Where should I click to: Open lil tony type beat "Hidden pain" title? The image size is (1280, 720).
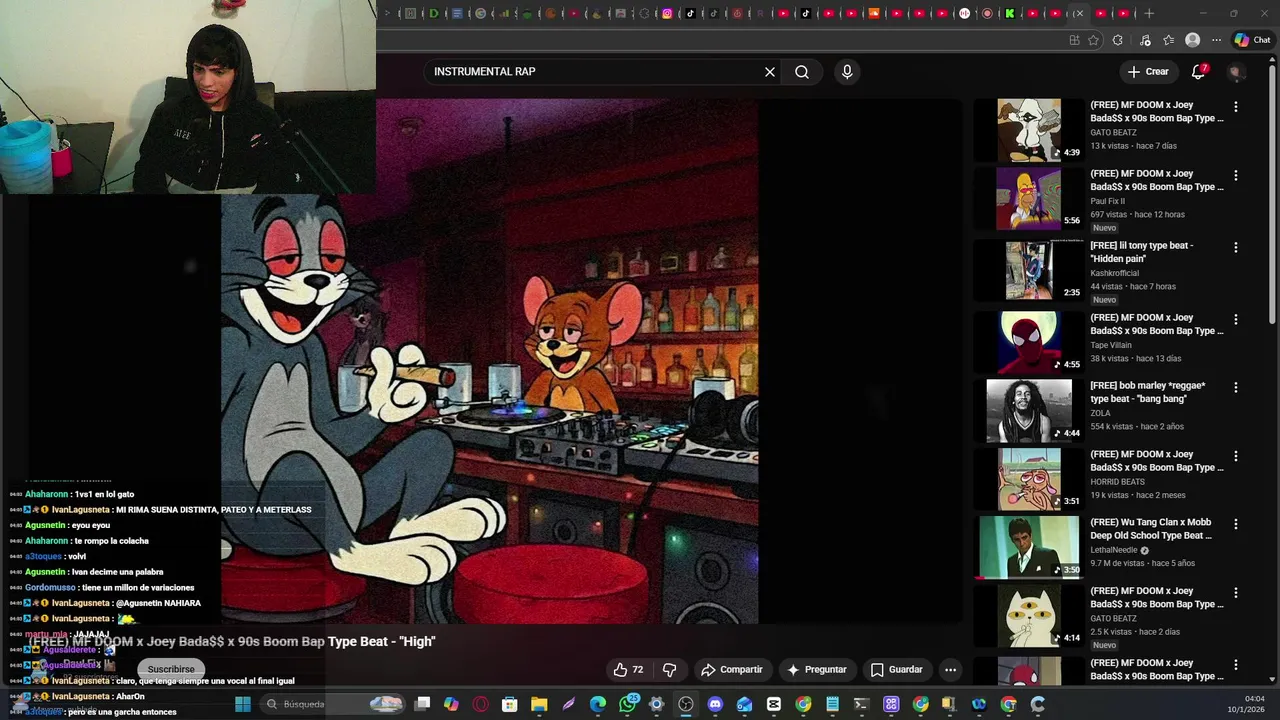[x=1142, y=252]
